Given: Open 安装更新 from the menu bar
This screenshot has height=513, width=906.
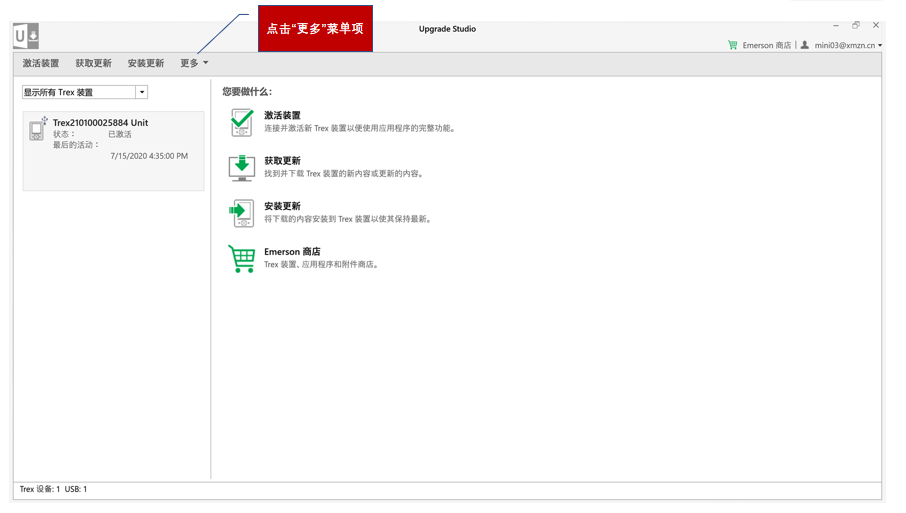Looking at the screenshot, I should coord(146,63).
